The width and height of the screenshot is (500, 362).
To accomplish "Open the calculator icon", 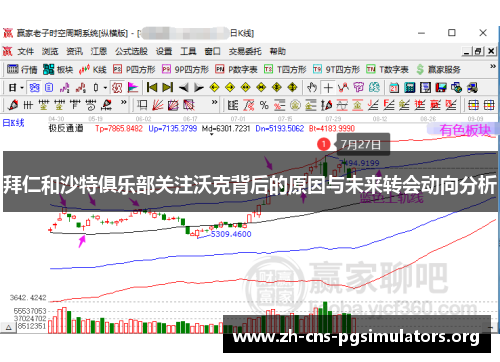I will pyautogui.click(x=410, y=88).
